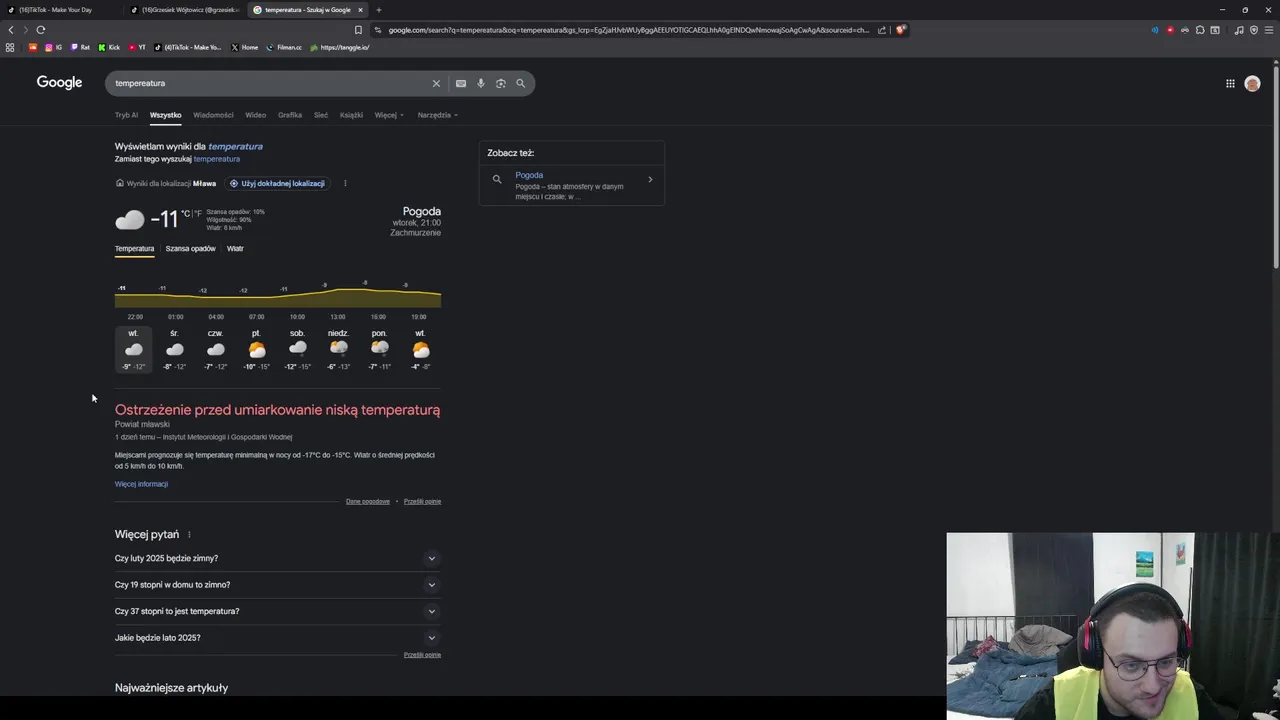Open the Brave Shields lion icon

[900, 30]
